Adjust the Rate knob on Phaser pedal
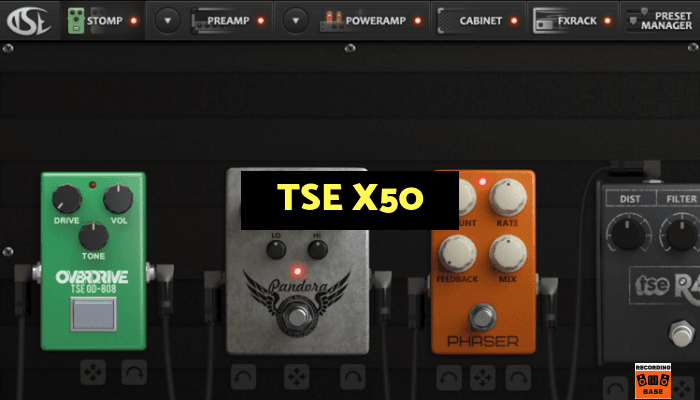Image resolution: width=700 pixels, height=400 pixels. (x=508, y=198)
